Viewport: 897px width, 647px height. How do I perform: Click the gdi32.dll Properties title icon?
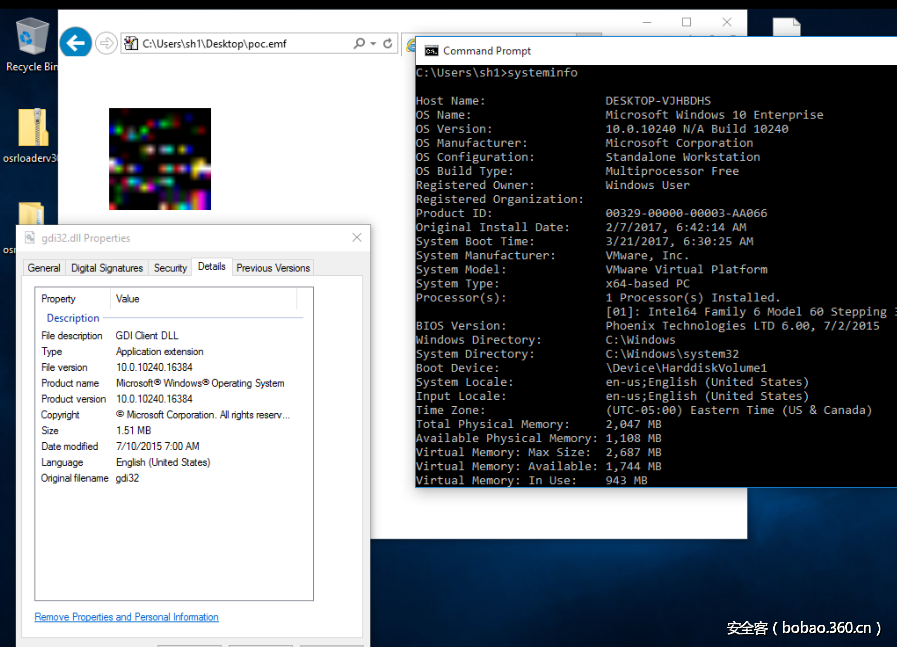(31, 238)
